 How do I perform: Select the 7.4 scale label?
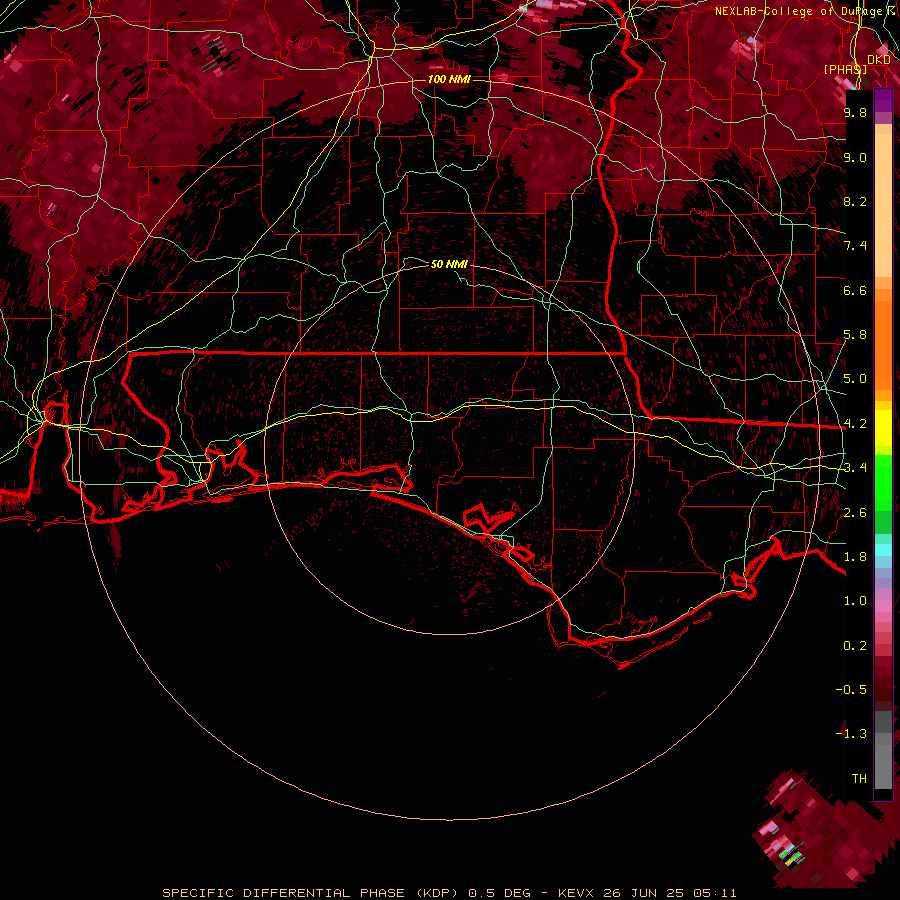click(x=855, y=246)
